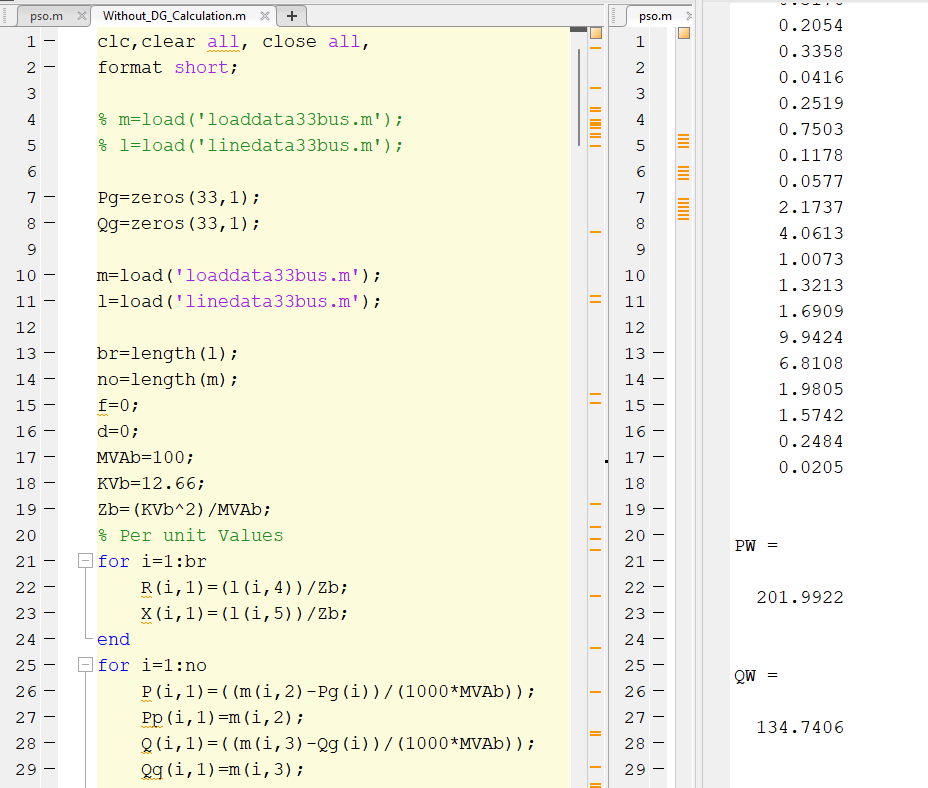Click the 'clc,clear all, close all,' line
Viewport: 928px width, 788px height.
(233, 41)
